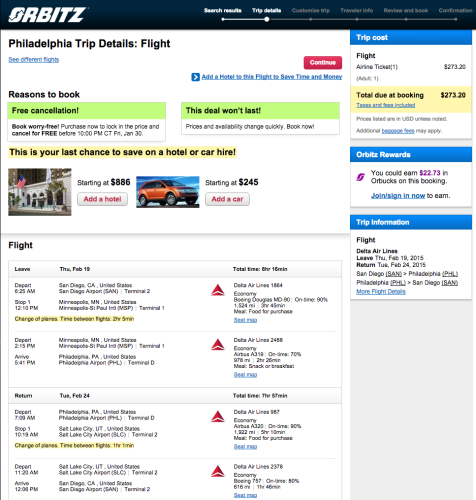Click the Add a car button
The width and height of the screenshot is (476, 500).
(227, 199)
